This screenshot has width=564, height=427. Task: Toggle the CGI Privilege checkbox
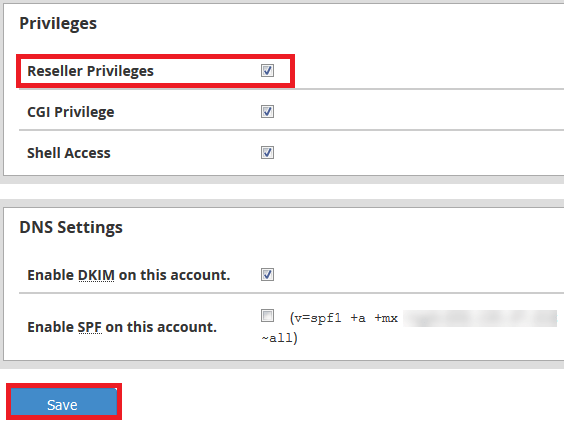267,112
